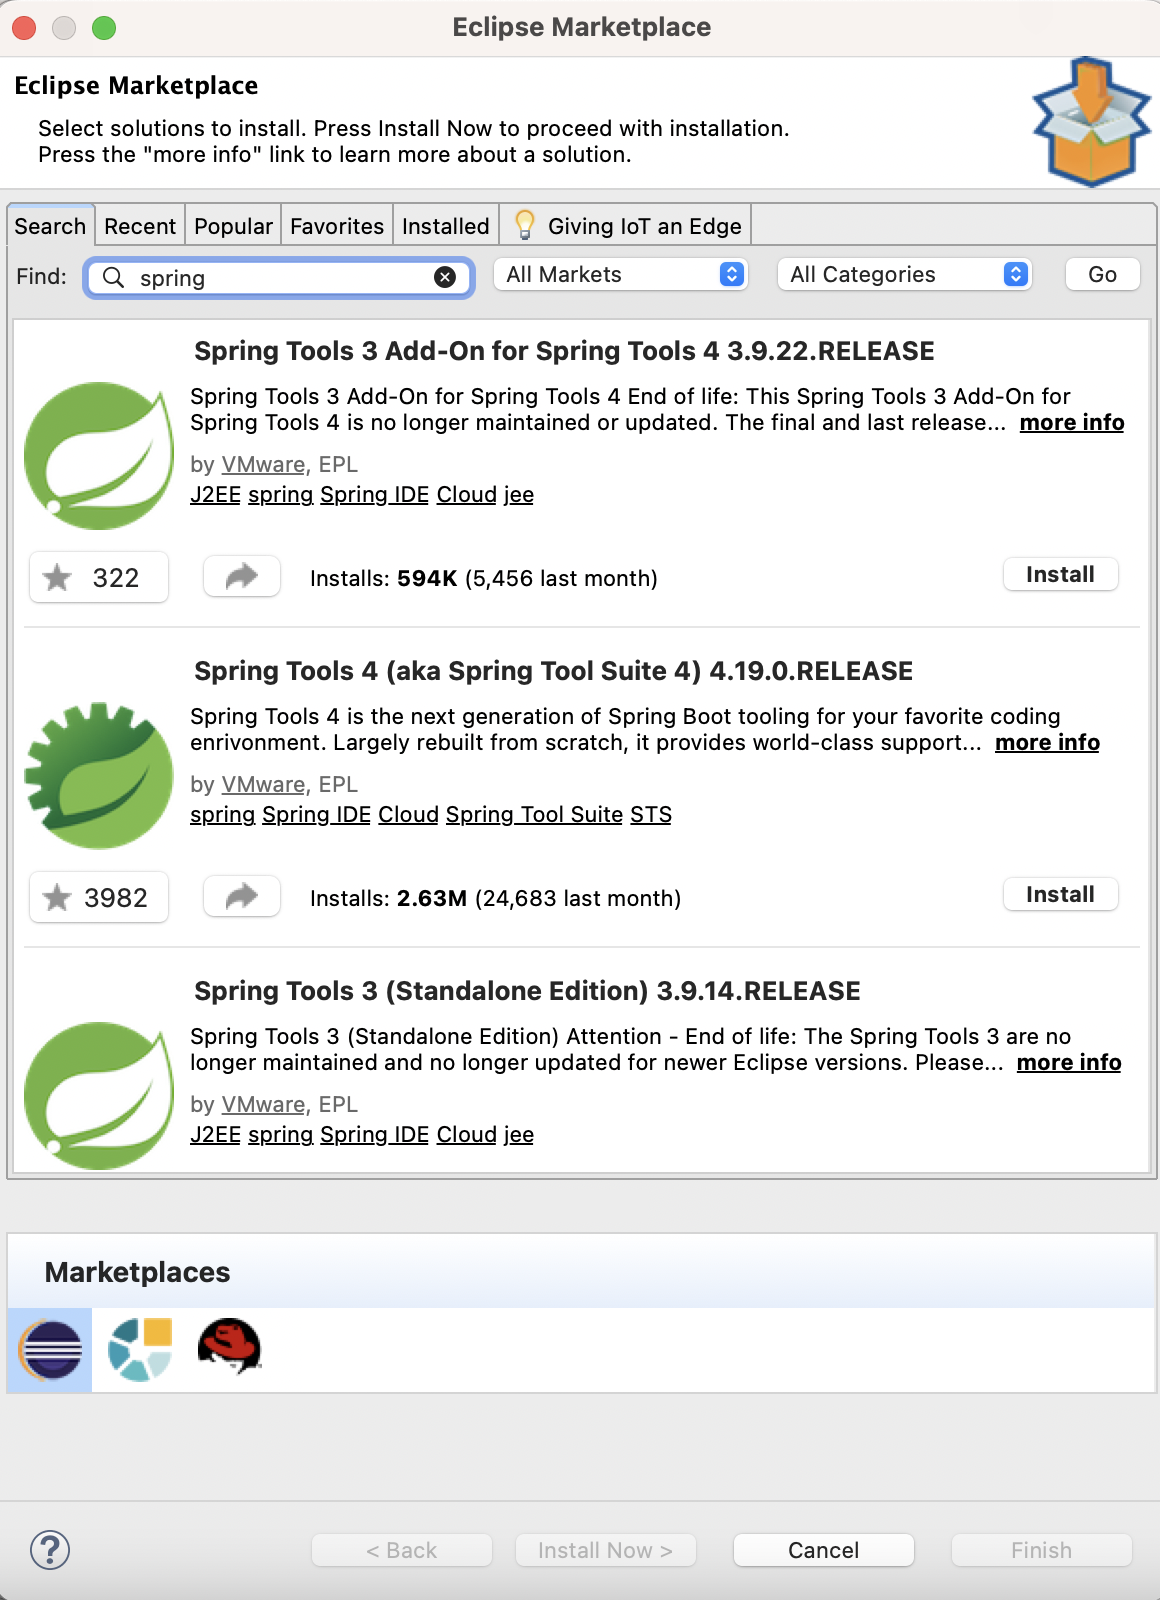This screenshot has height=1600, width=1160.
Task: Select the Eclipse marketplace icon
Action: pos(50,1350)
